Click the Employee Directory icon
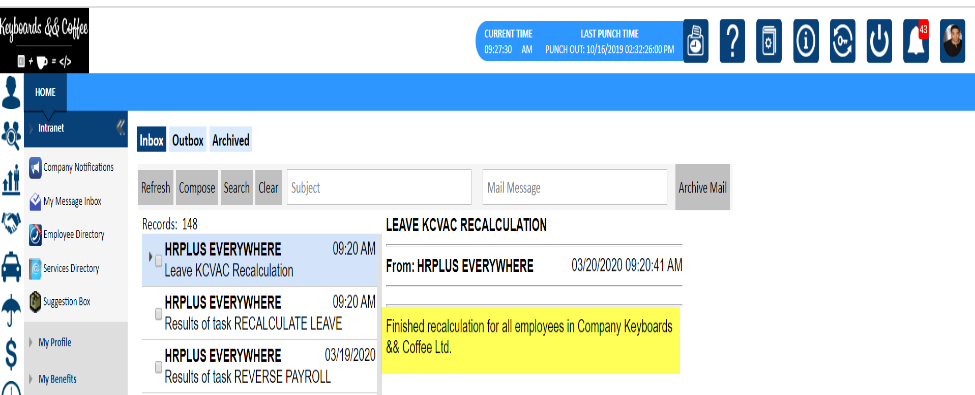975x395 pixels. (35, 235)
